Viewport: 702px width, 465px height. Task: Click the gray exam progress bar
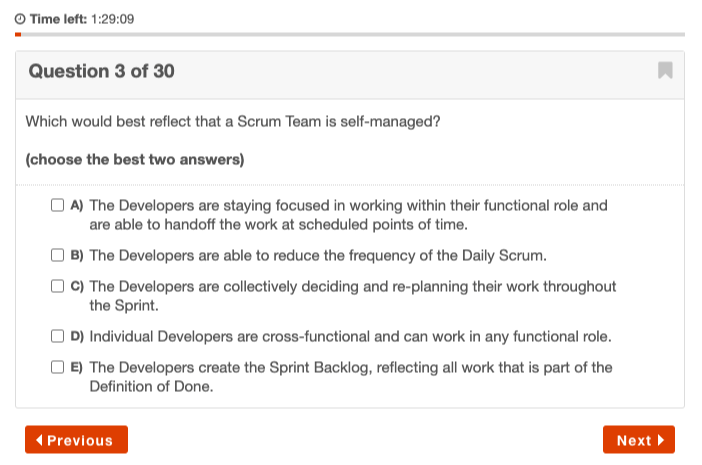point(350,34)
